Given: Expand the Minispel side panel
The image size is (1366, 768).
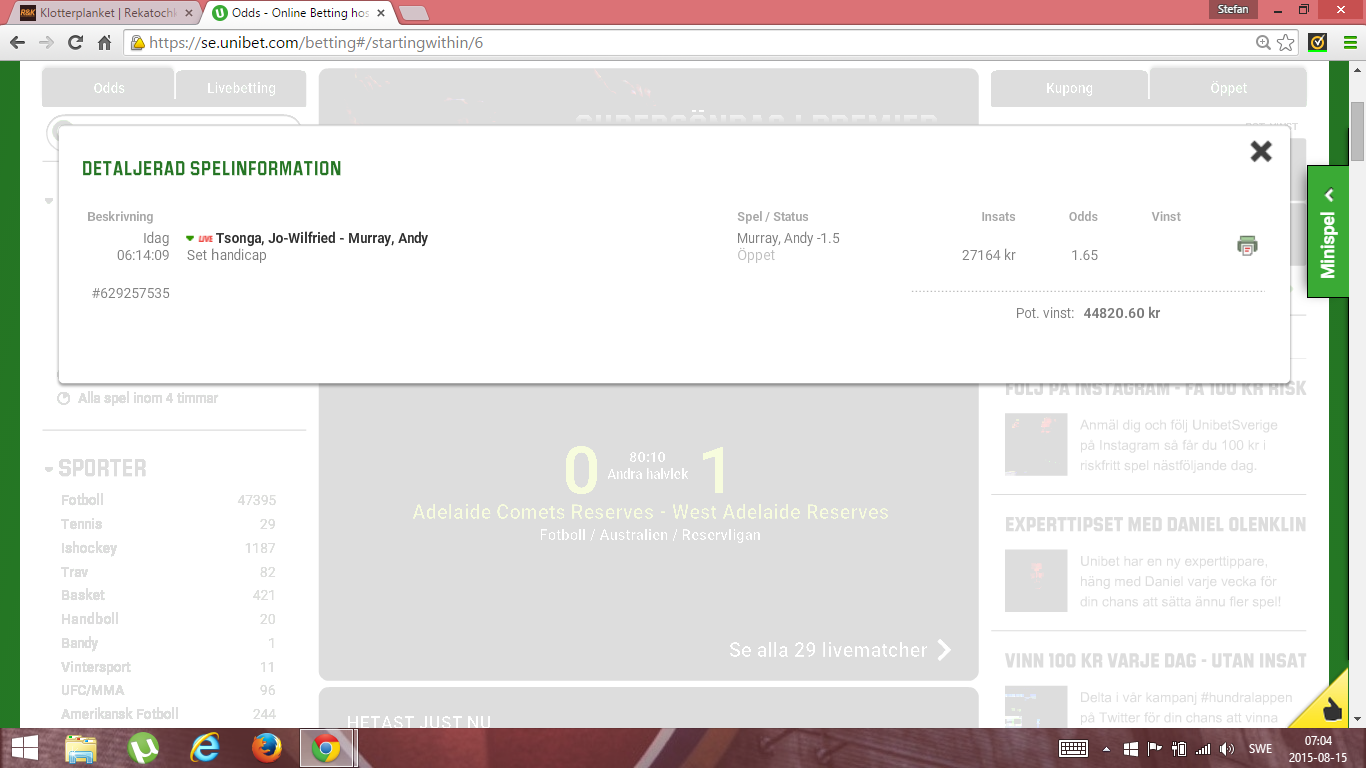Looking at the screenshot, I should pyautogui.click(x=1328, y=232).
